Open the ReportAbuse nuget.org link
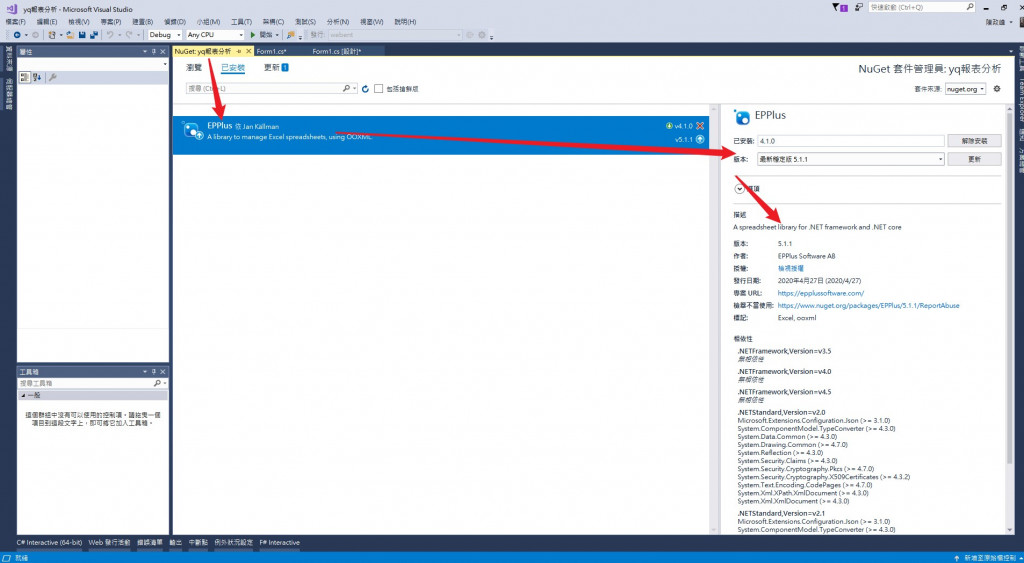The width and height of the screenshot is (1024, 563). 868,305
